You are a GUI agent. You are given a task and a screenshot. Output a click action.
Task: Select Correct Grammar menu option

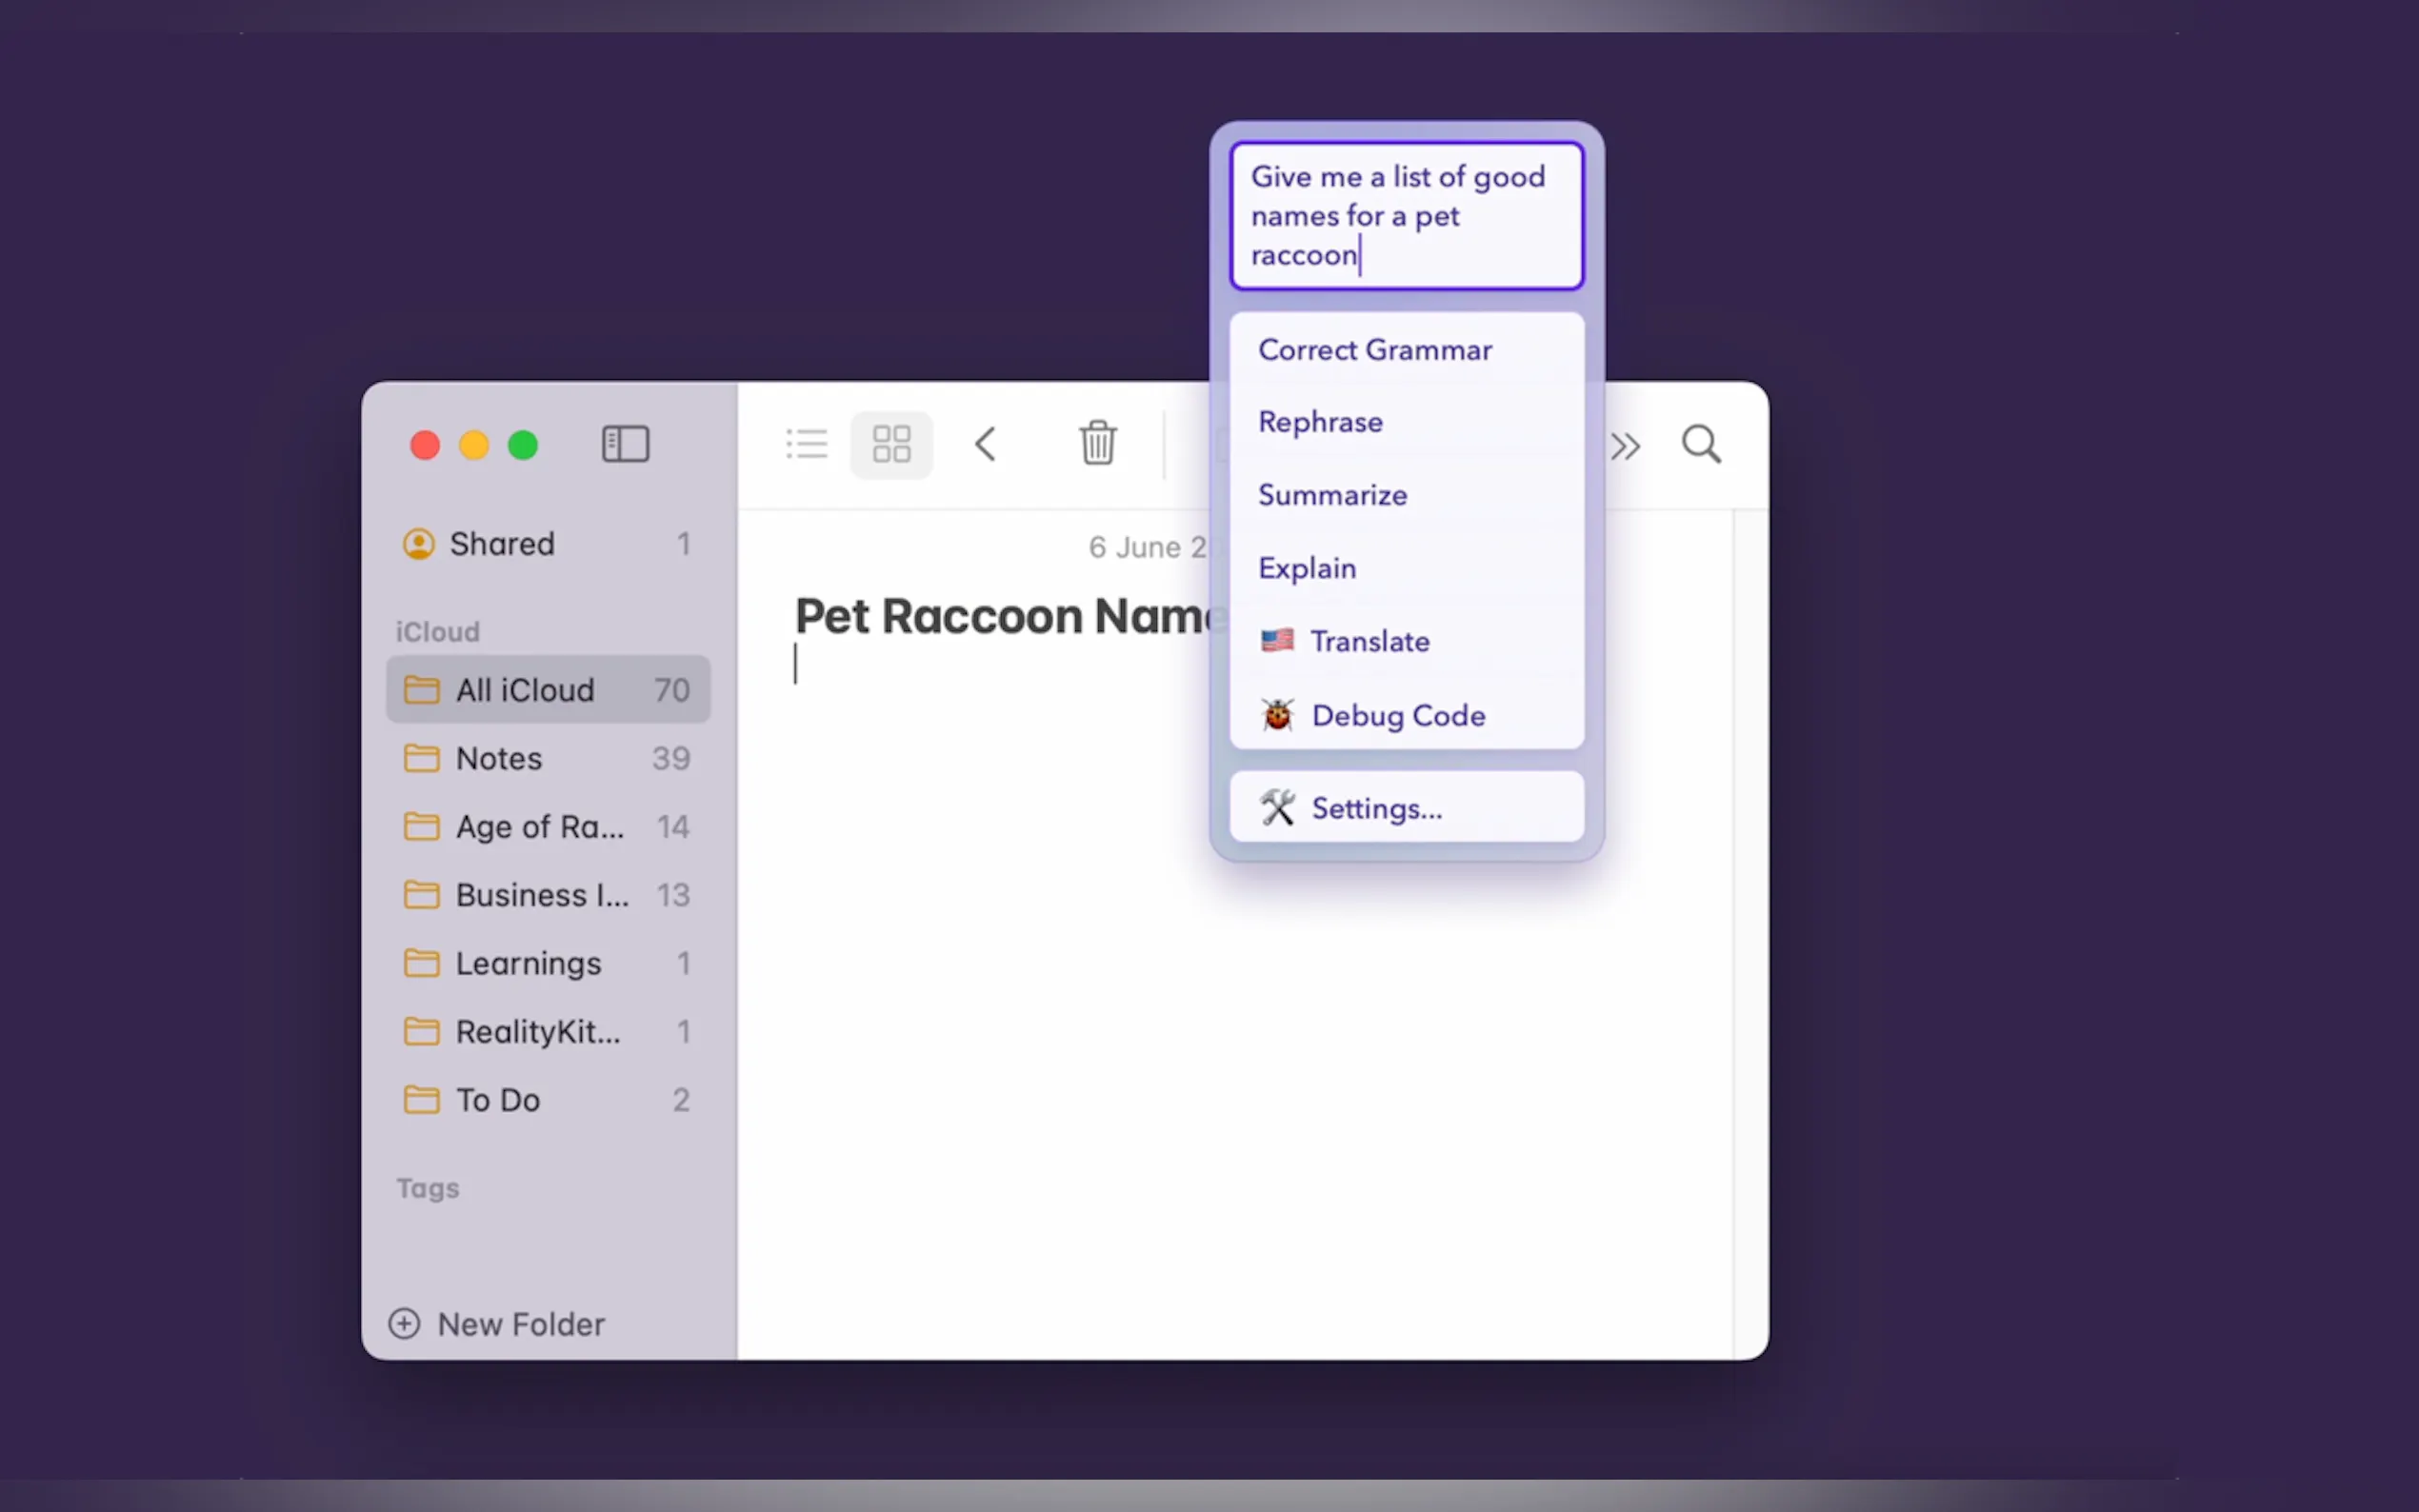1375,350
